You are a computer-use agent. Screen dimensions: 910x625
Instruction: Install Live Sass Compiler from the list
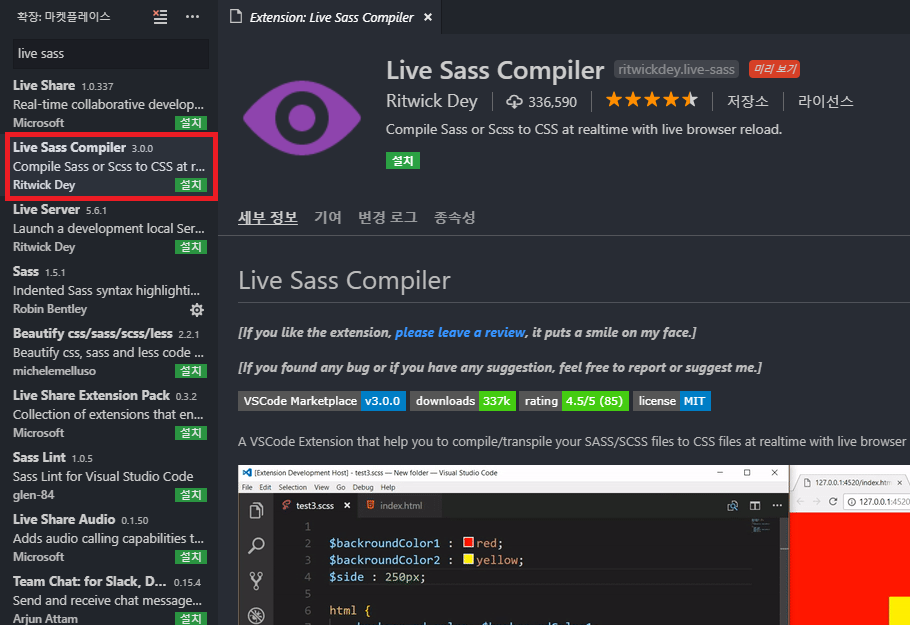[191, 185]
